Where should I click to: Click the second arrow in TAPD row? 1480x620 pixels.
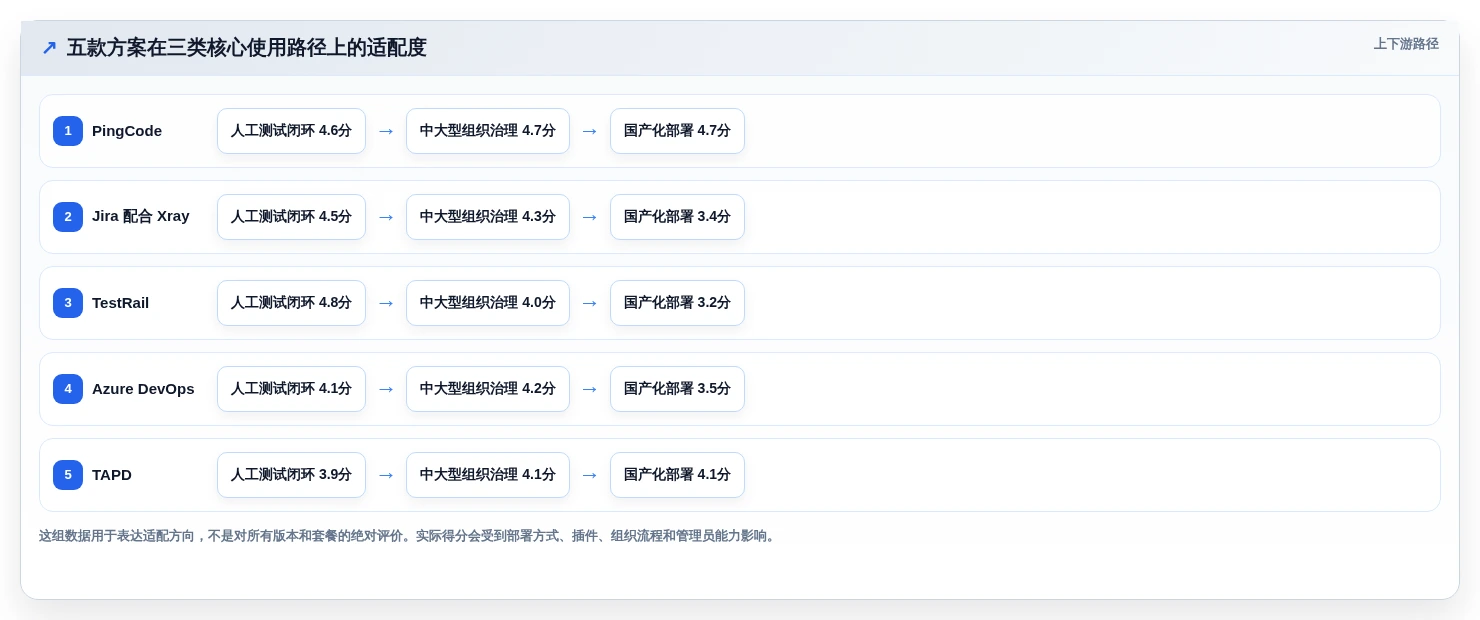590,475
